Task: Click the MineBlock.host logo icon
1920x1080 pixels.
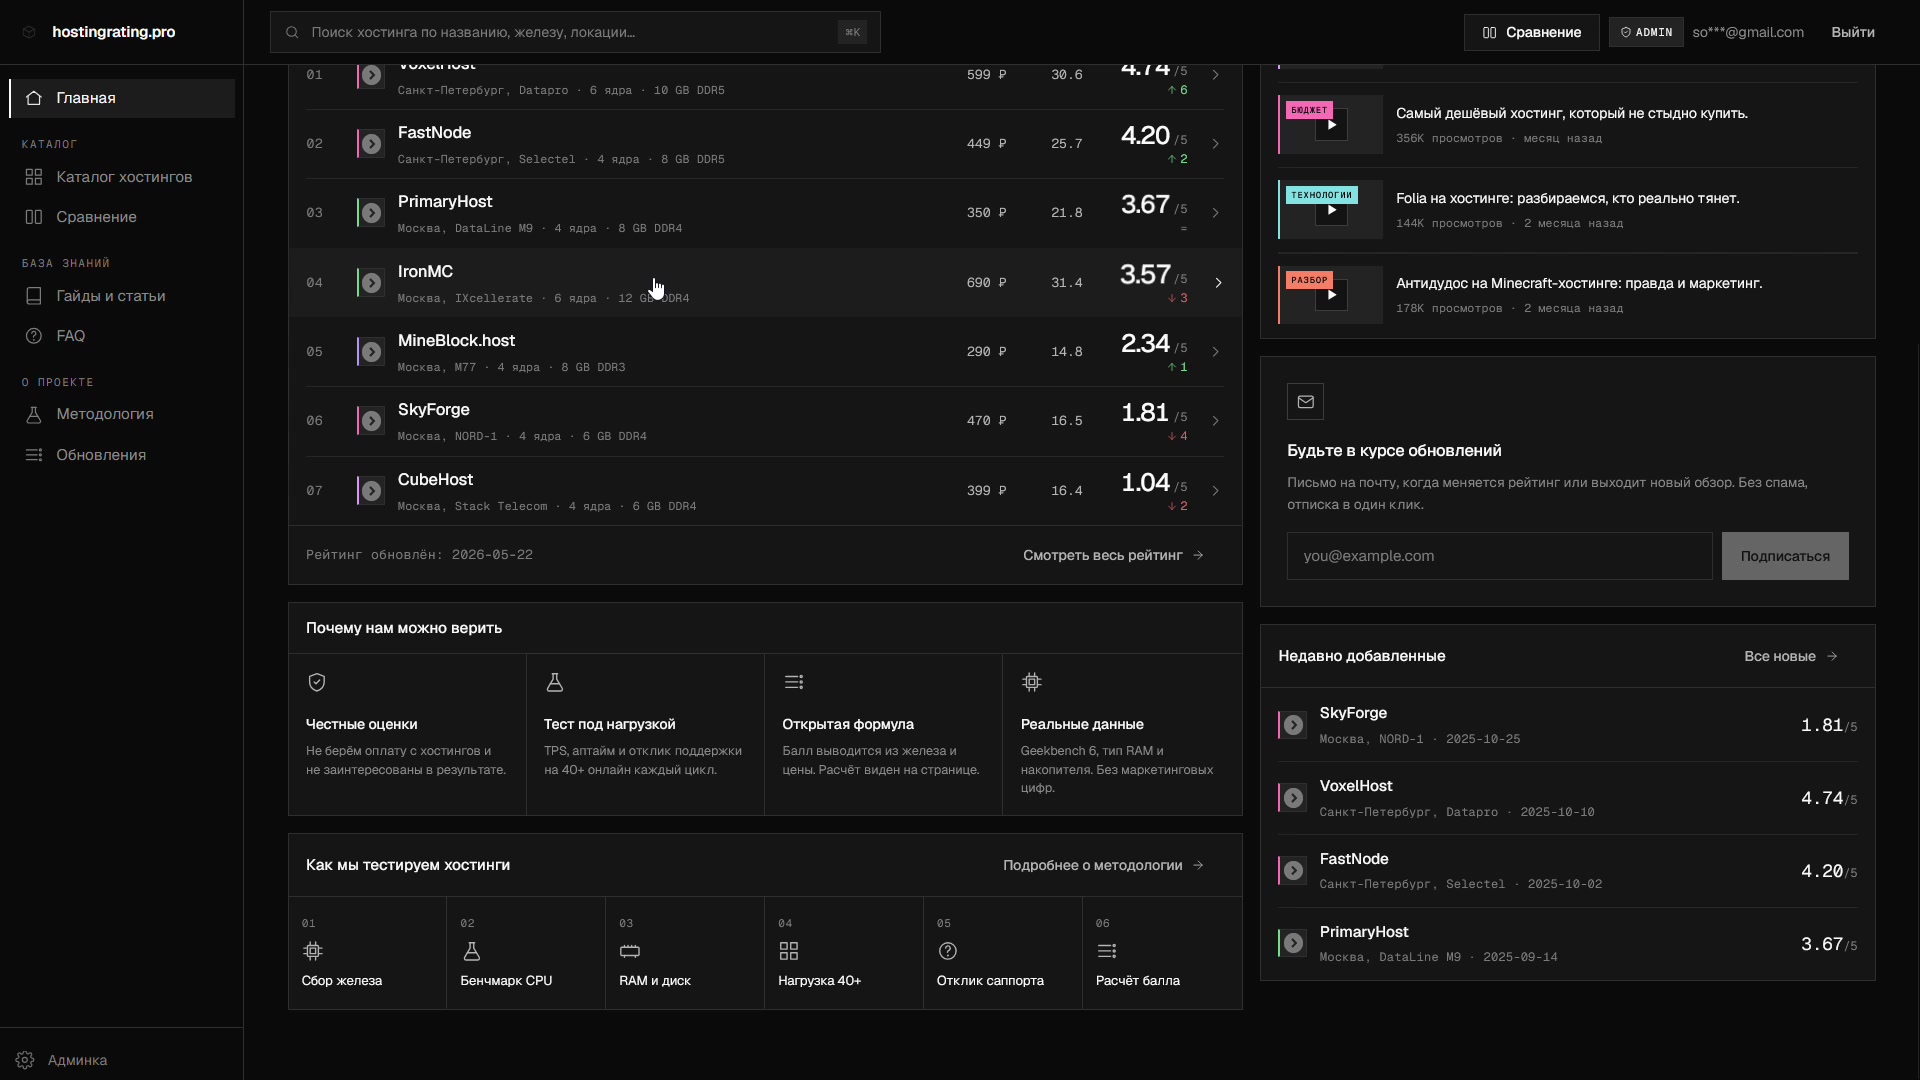Action: click(x=371, y=352)
